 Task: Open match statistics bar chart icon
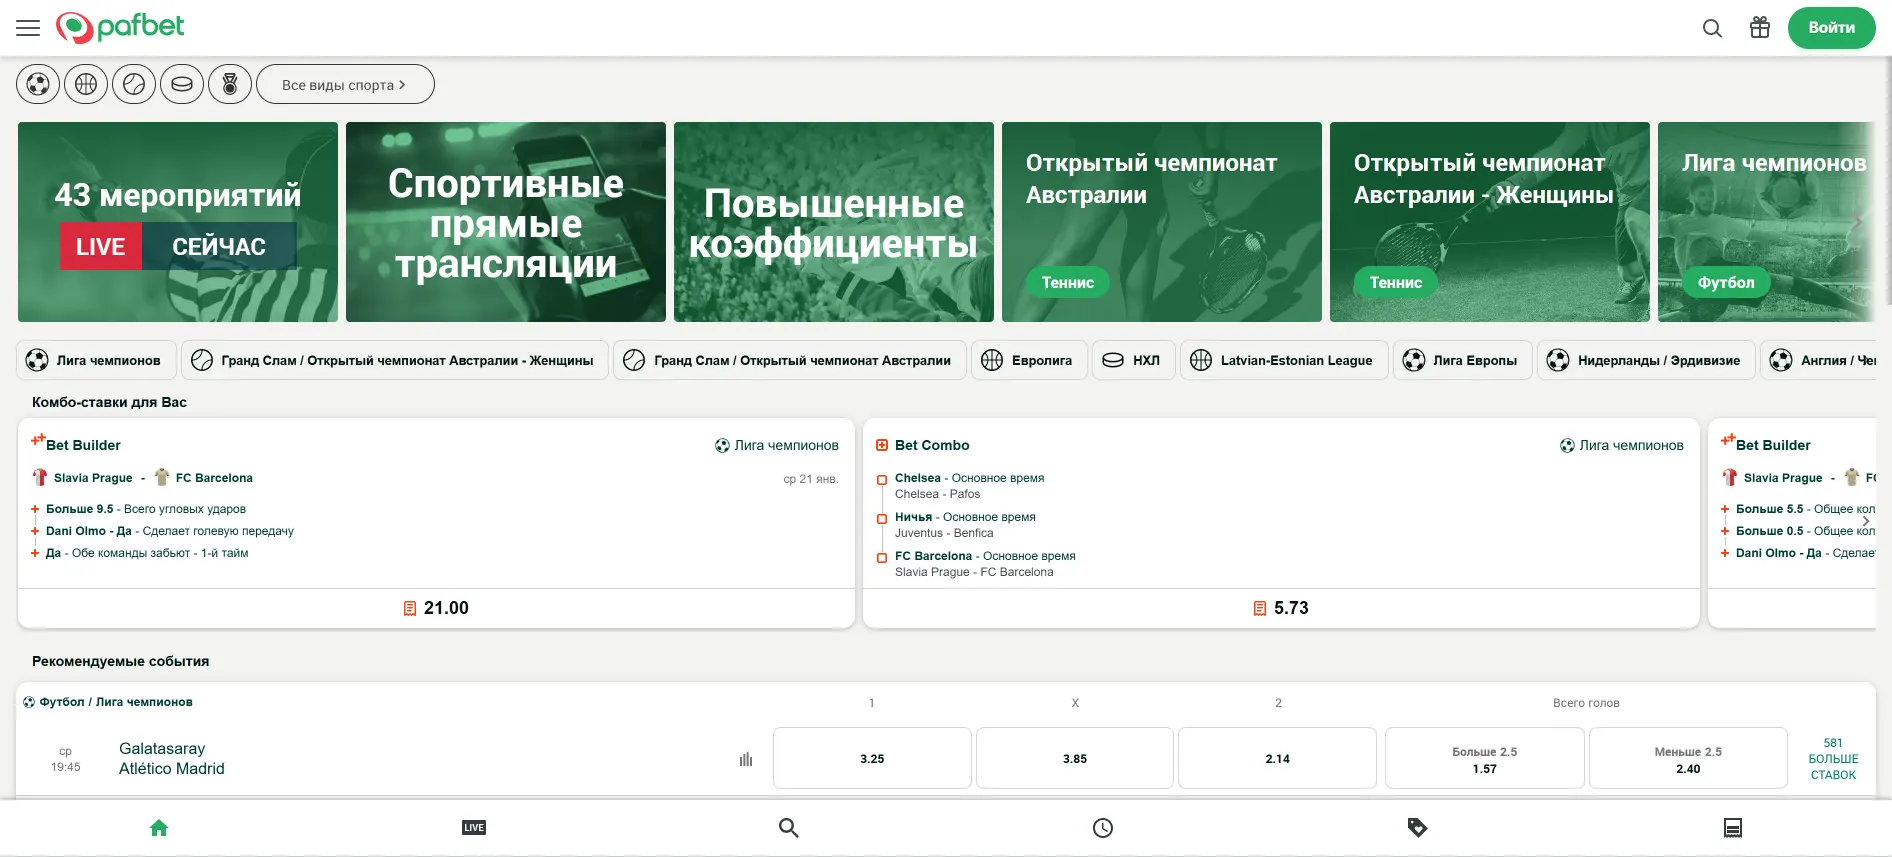click(746, 759)
